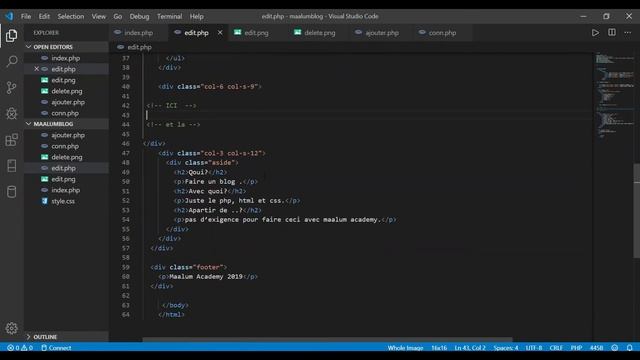Viewport: 640px width, 360px height.
Task: Click line number 59 in gutter
Action: [126, 267]
